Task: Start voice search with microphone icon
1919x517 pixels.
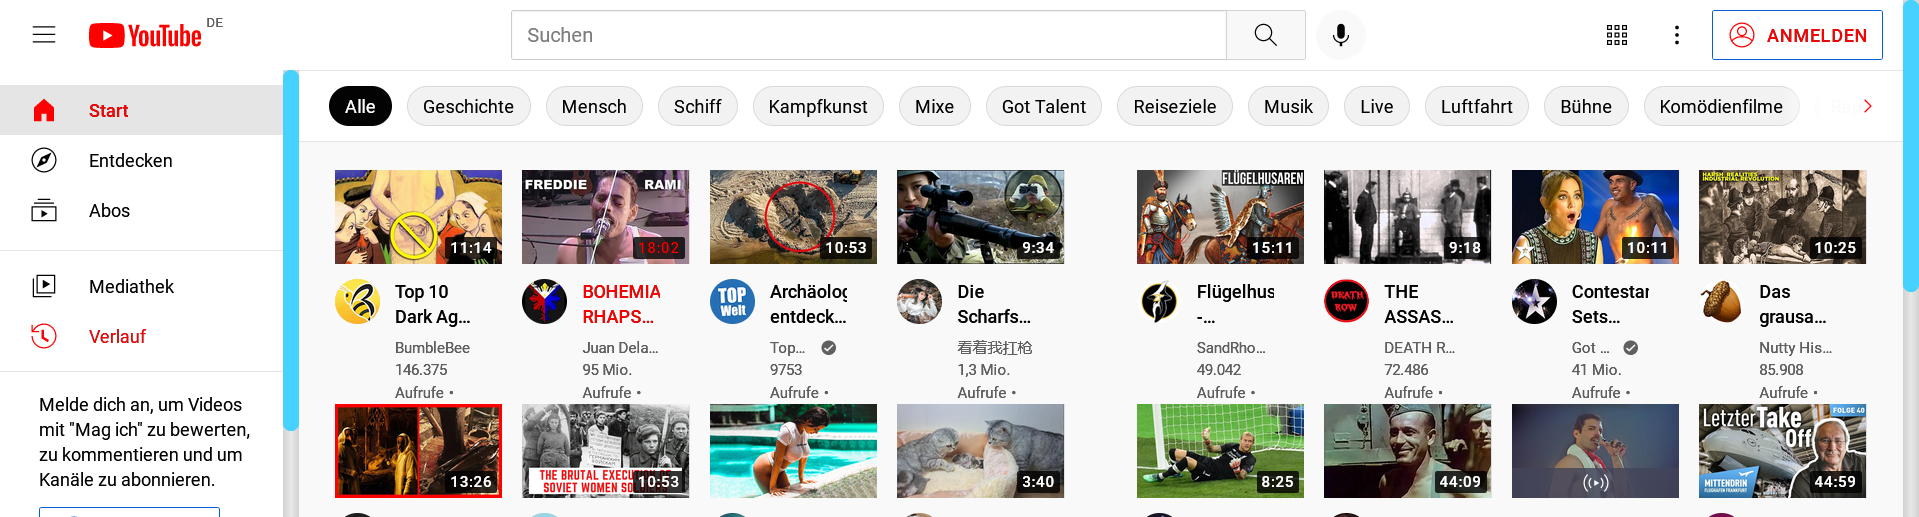Action: point(1341,35)
